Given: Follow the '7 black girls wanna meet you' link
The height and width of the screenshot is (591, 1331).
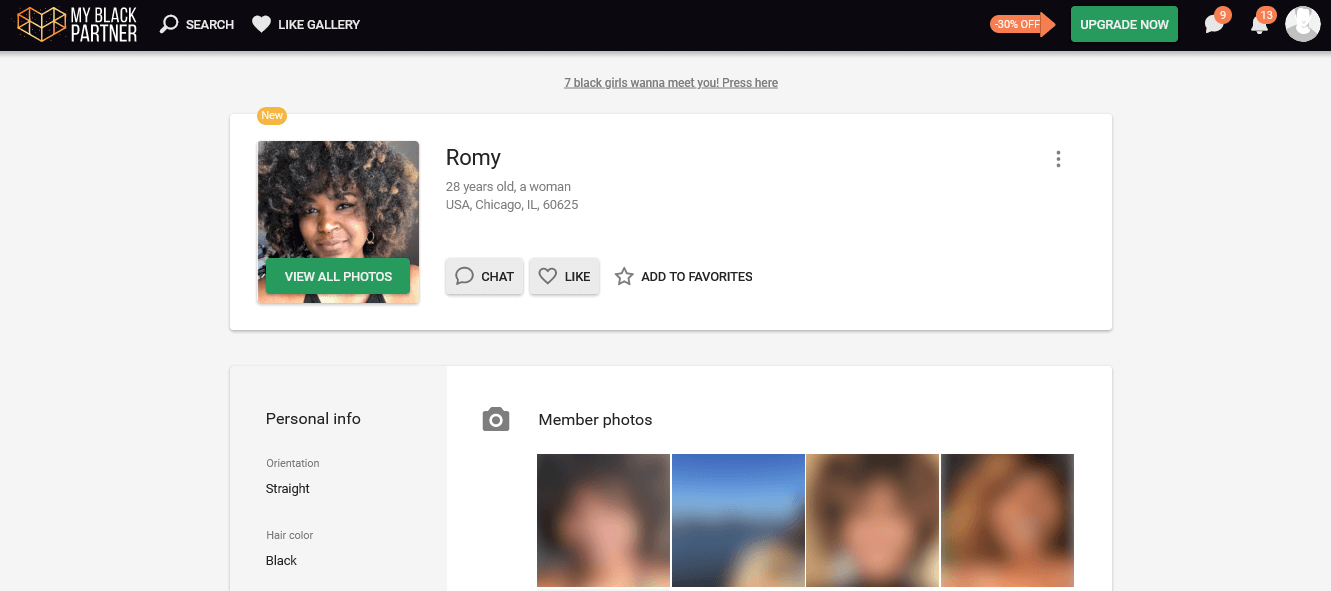Looking at the screenshot, I should click(671, 83).
